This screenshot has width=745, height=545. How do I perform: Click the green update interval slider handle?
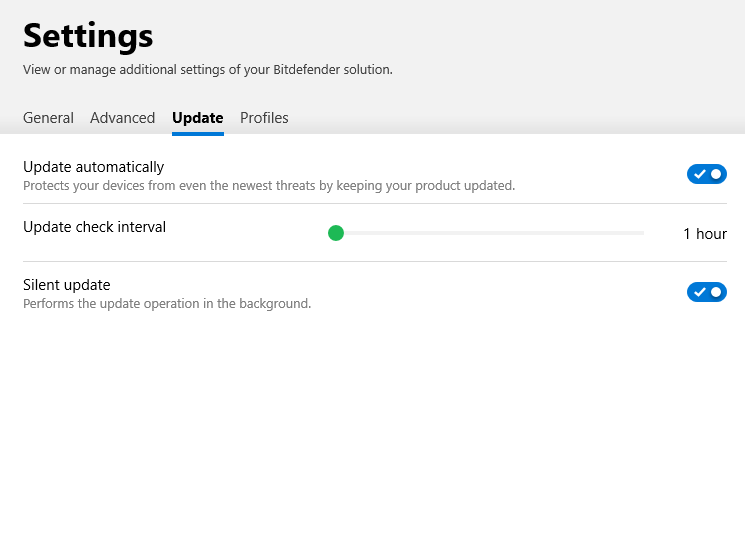(x=336, y=233)
